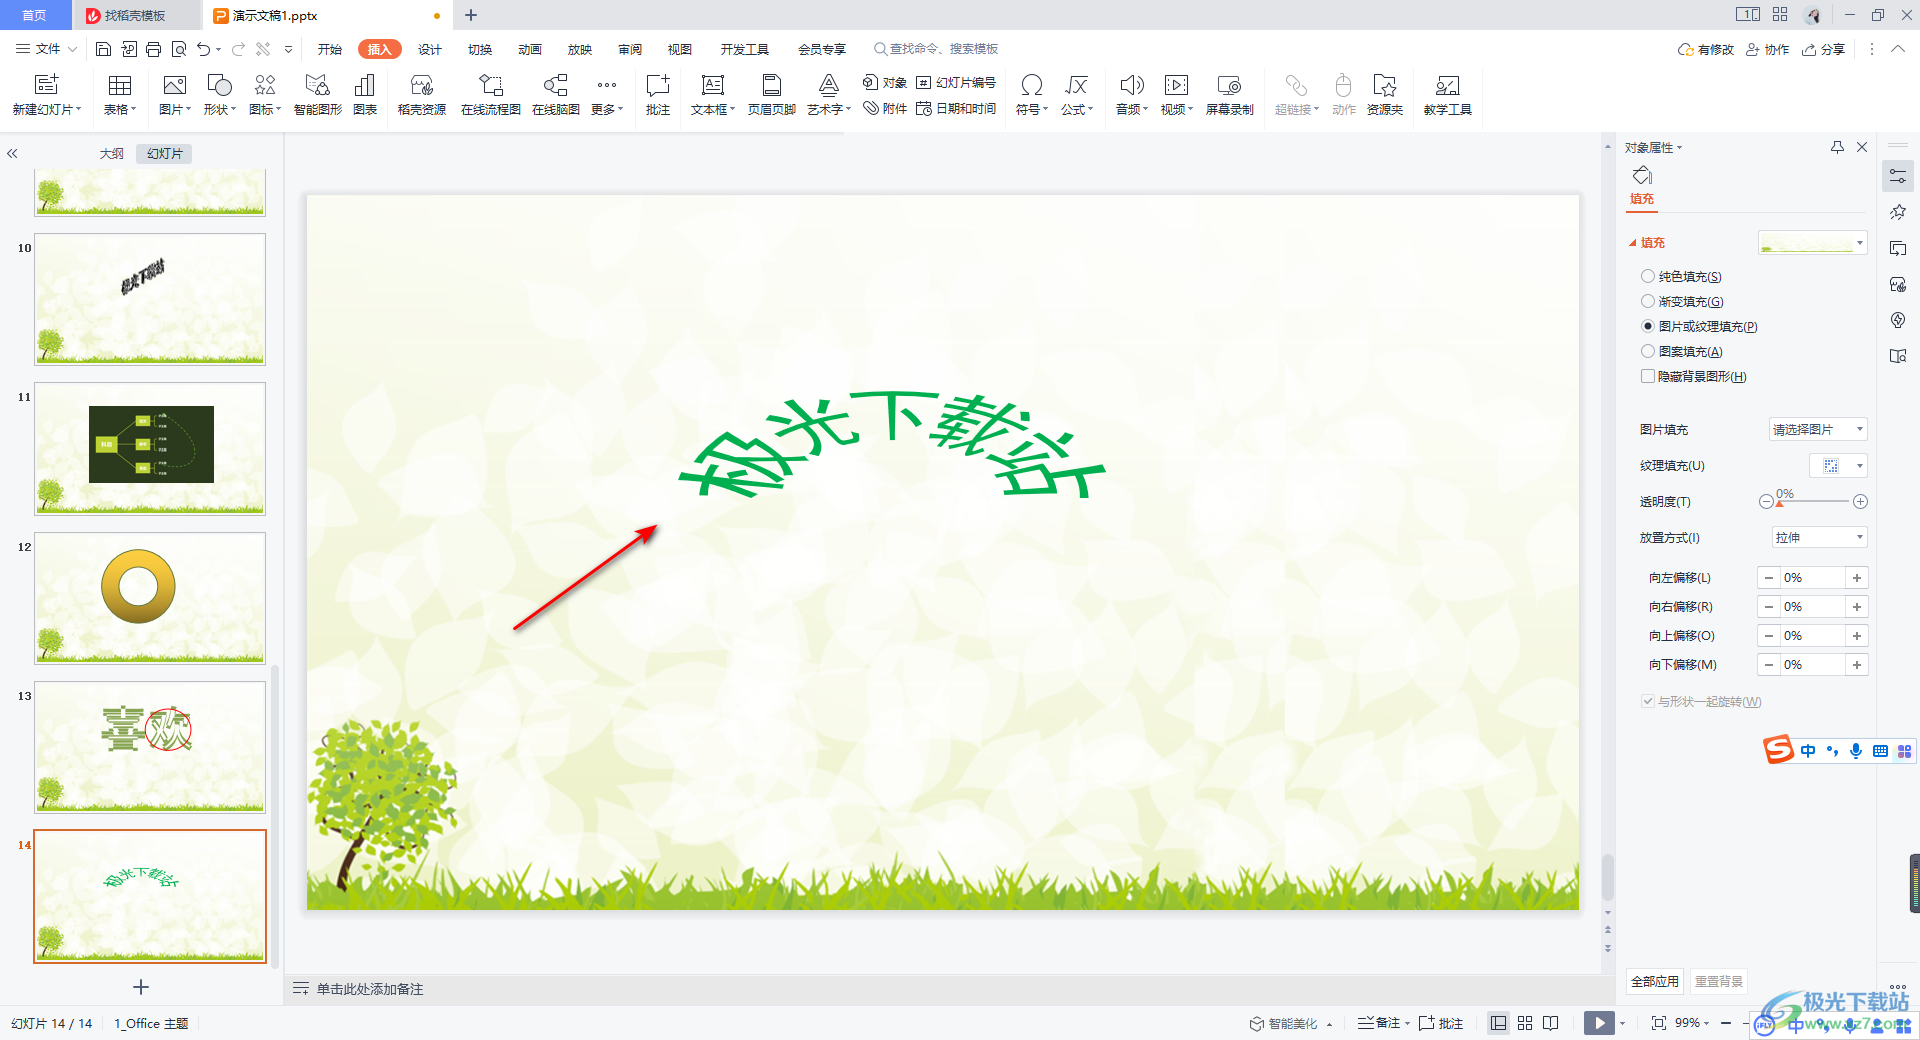Open the 开始 ribbon tab
This screenshot has height=1040, width=1920.
[330, 49]
